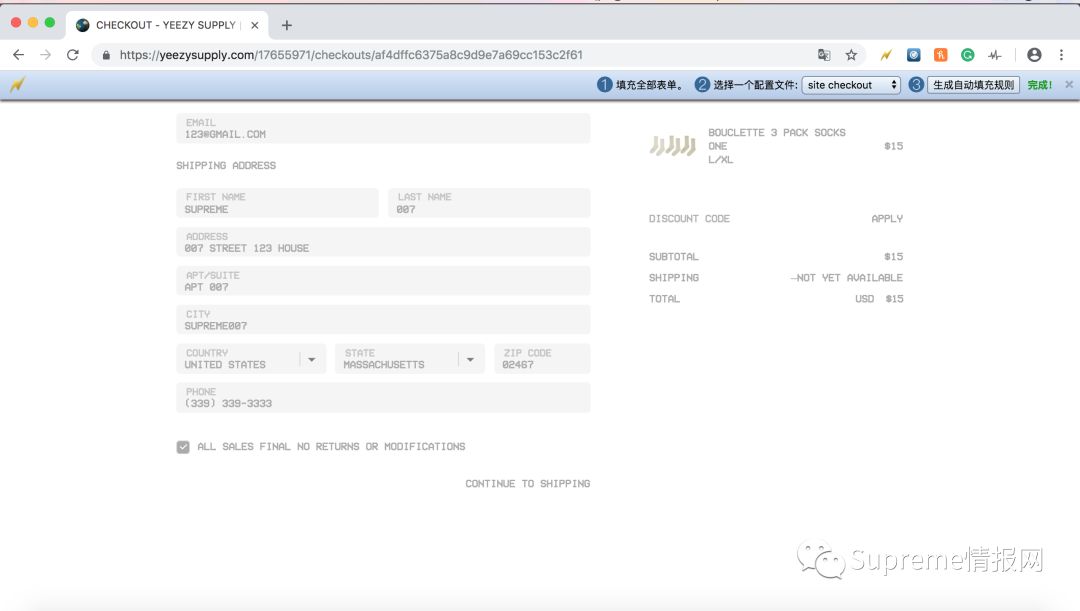The image size is (1080, 611).
Task: Edit the Phone field
Action: [383, 397]
